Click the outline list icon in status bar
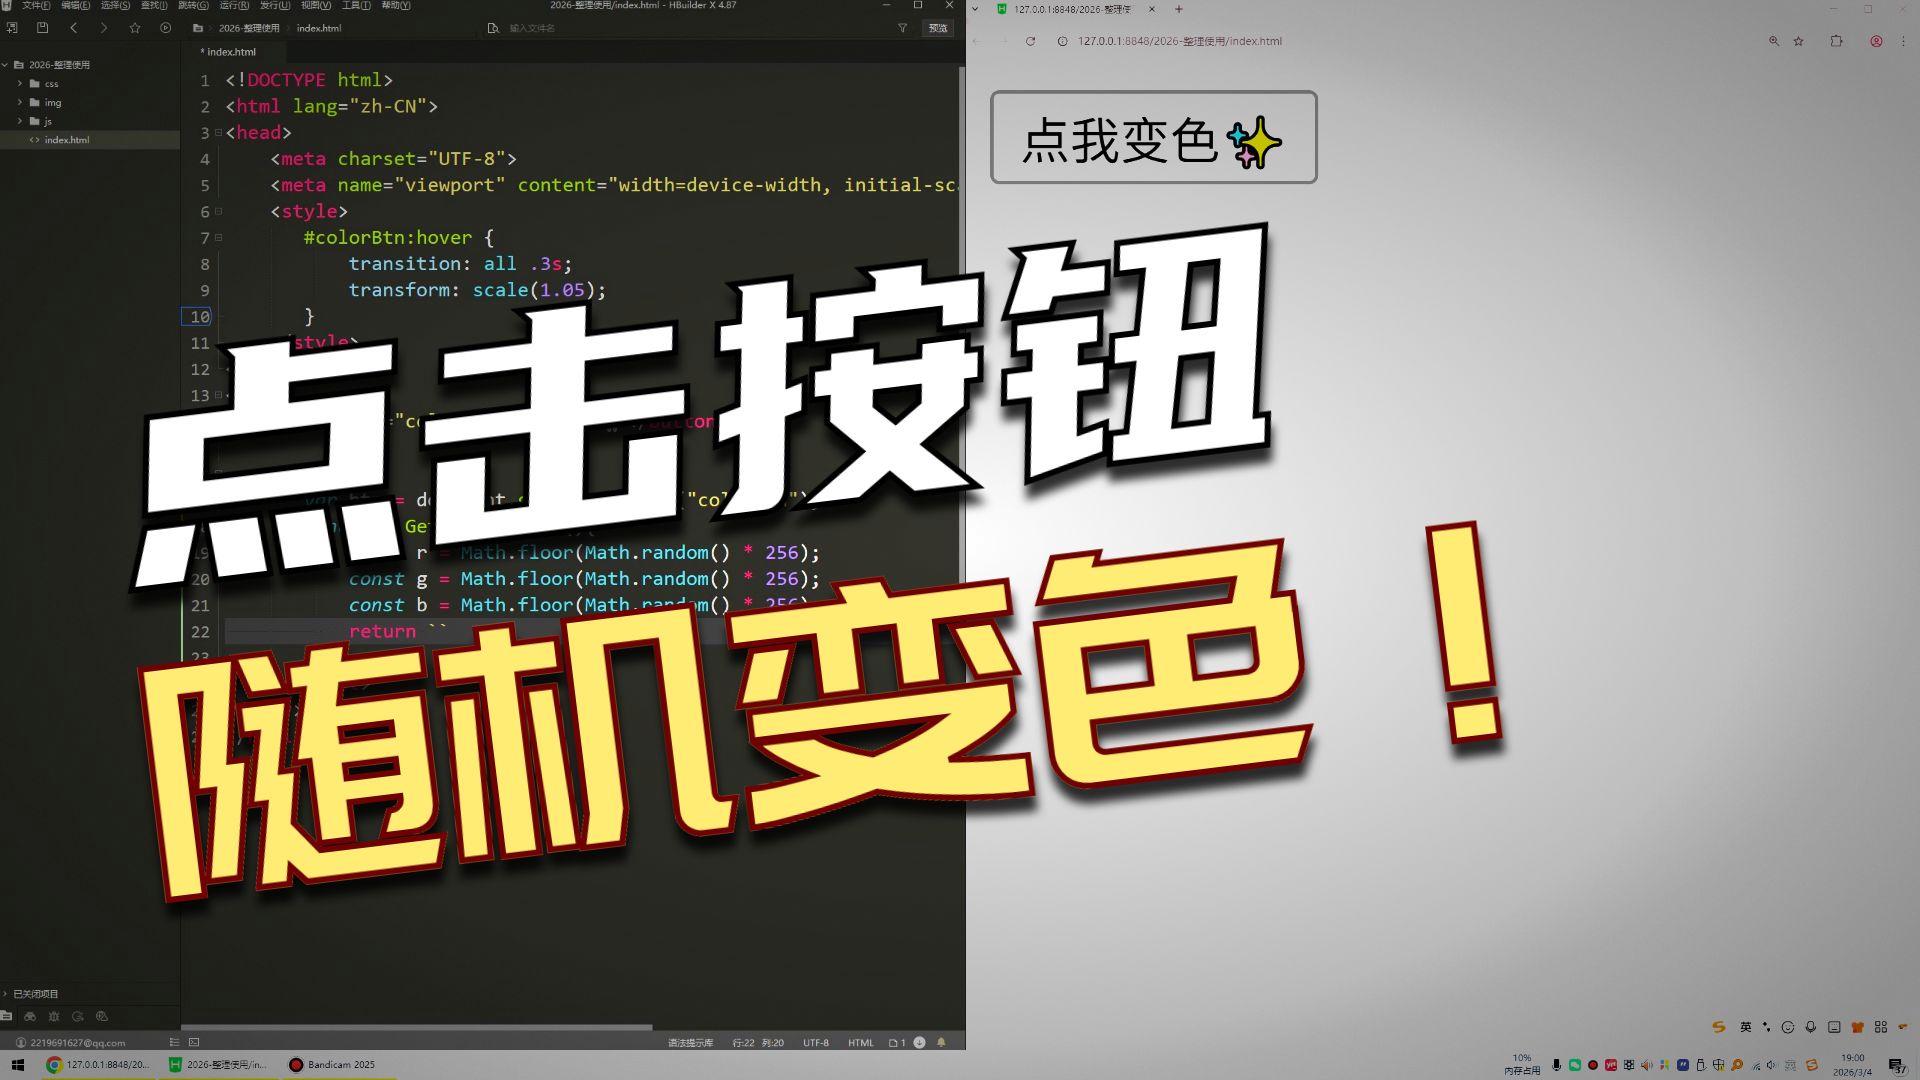Viewport: 1920px width, 1080px height. [x=174, y=1042]
